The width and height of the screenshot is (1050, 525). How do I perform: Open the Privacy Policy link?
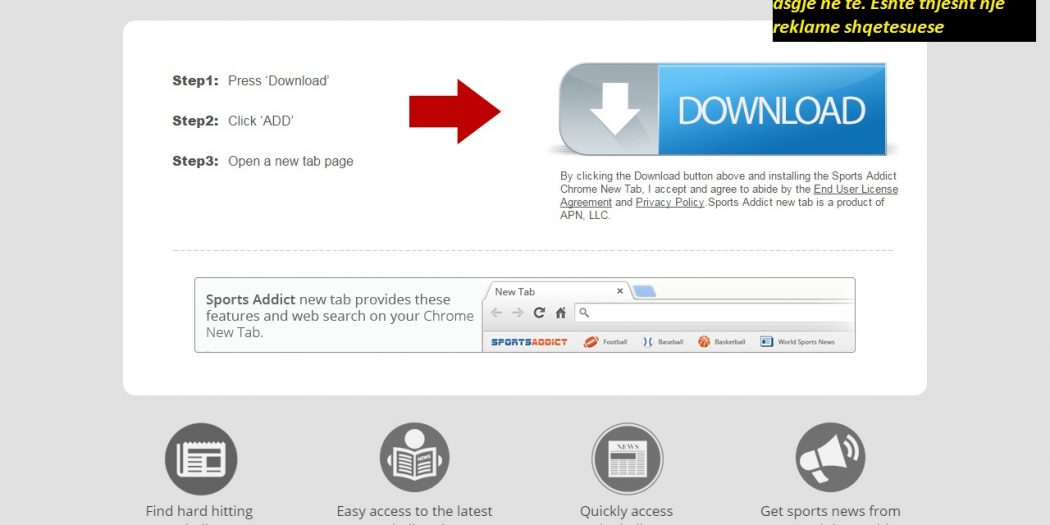[670, 202]
